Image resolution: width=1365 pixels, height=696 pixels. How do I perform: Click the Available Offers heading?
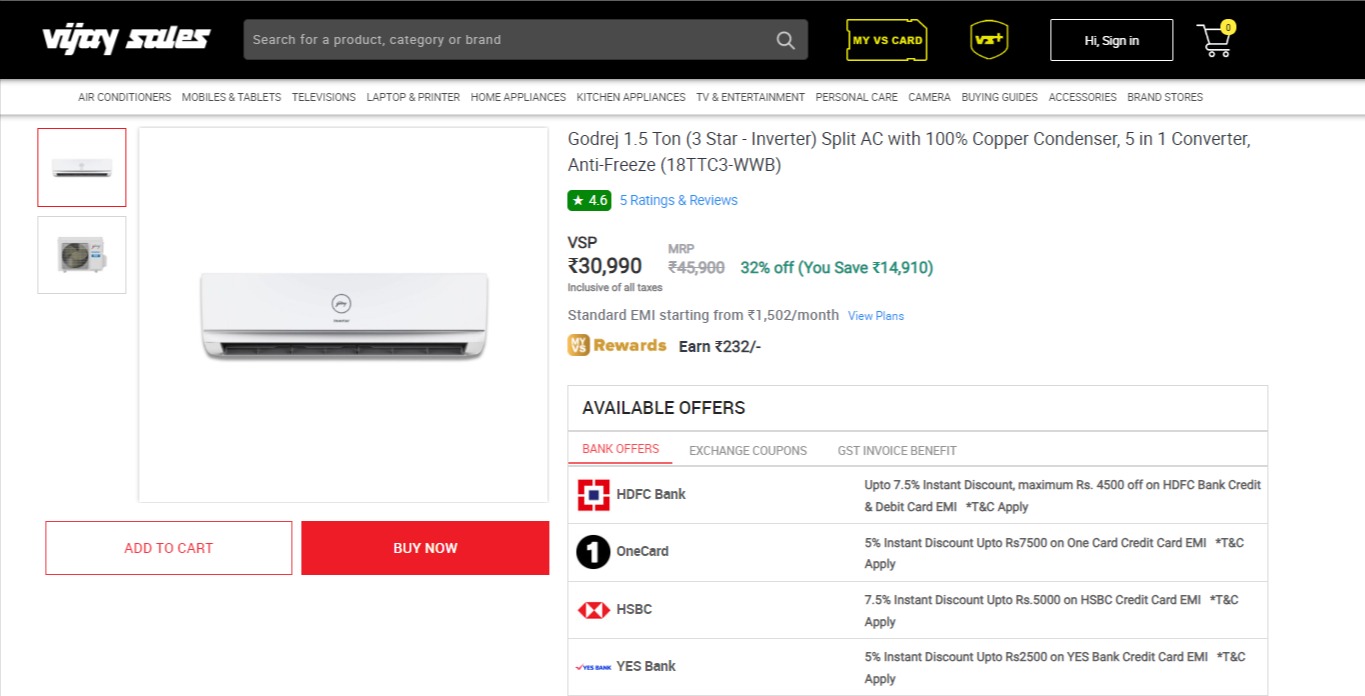664,408
